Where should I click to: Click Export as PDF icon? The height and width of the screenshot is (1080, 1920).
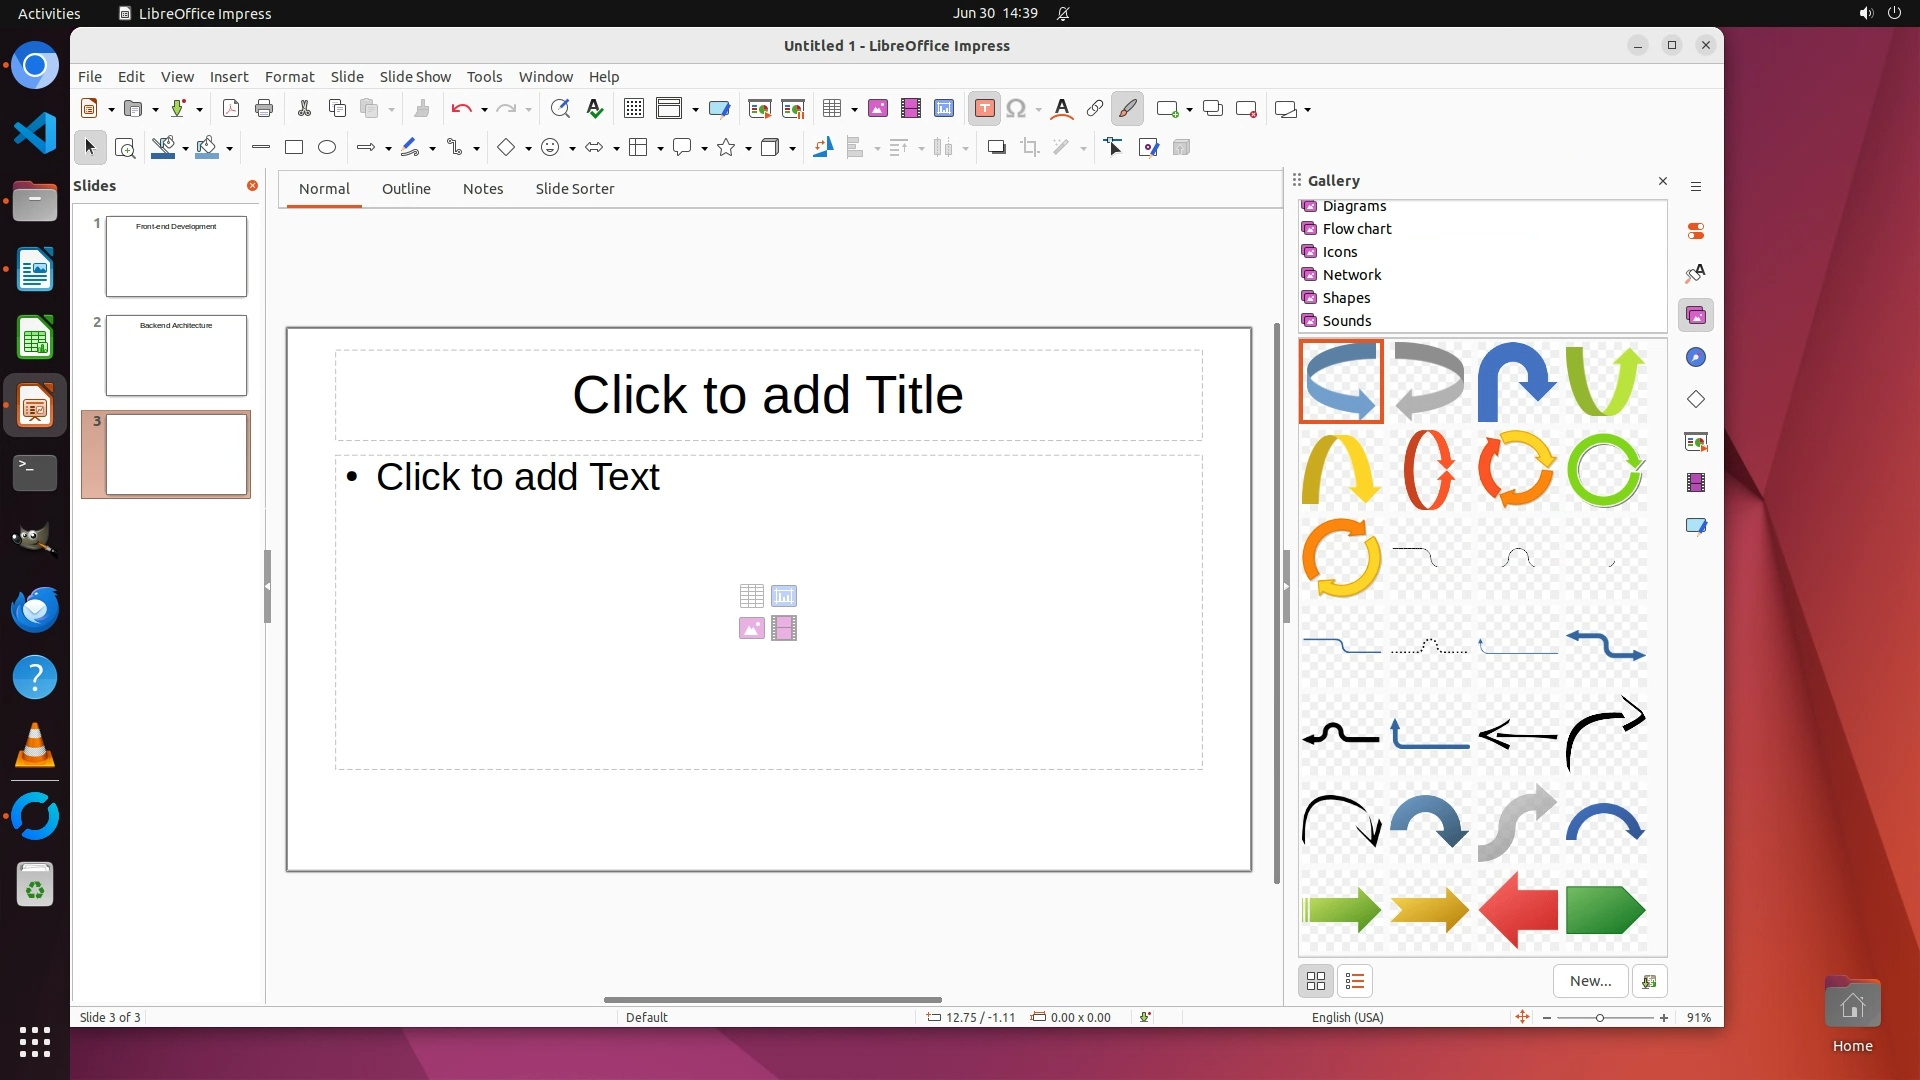click(x=231, y=109)
